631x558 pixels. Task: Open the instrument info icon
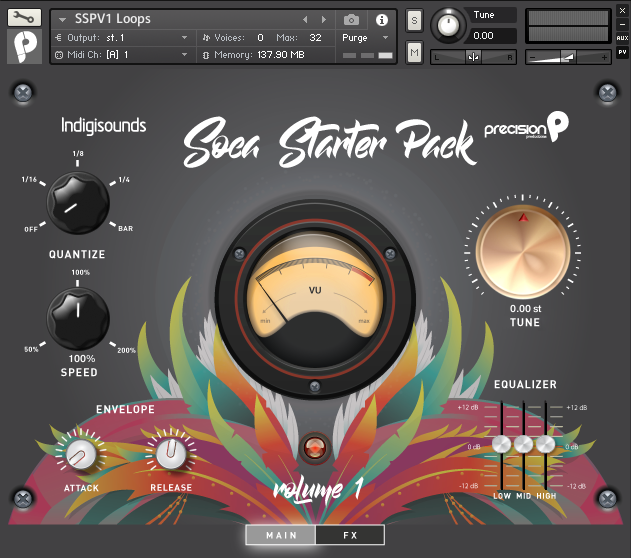381,19
